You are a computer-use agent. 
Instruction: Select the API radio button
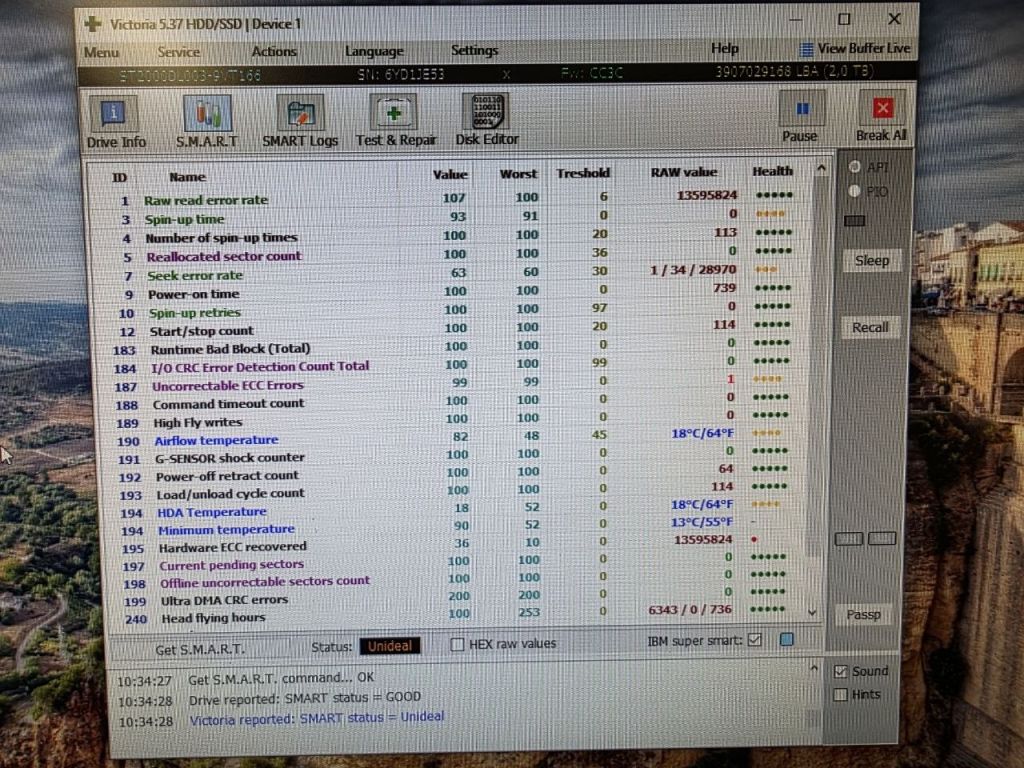point(854,167)
